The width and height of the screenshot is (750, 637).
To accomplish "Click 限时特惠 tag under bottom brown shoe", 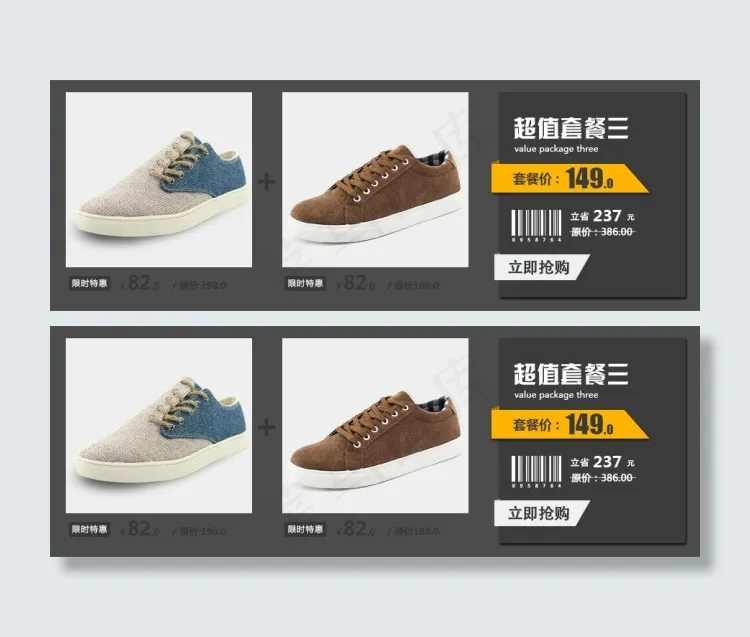I will pyautogui.click(x=305, y=529).
